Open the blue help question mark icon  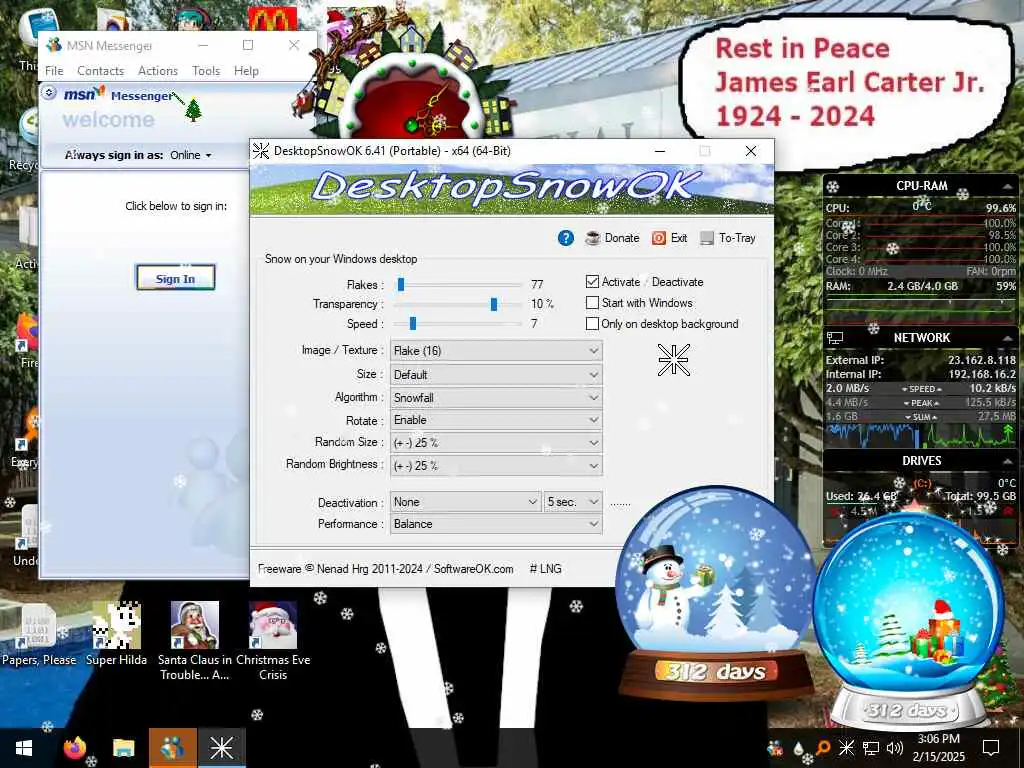(x=566, y=238)
